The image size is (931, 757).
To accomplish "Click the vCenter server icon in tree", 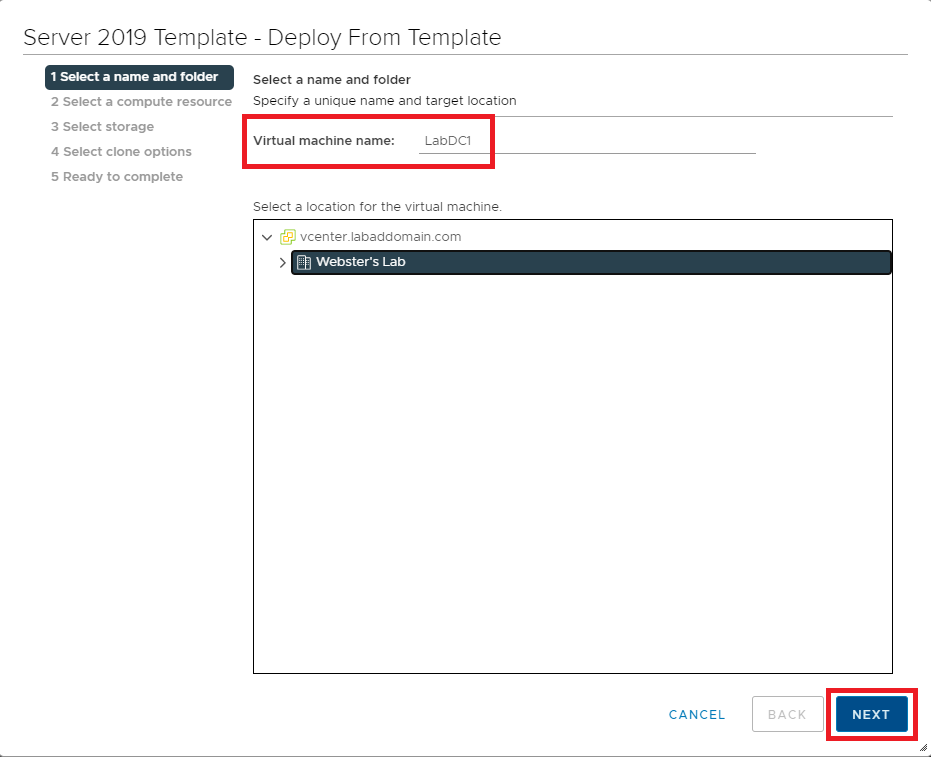I will [288, 237].
